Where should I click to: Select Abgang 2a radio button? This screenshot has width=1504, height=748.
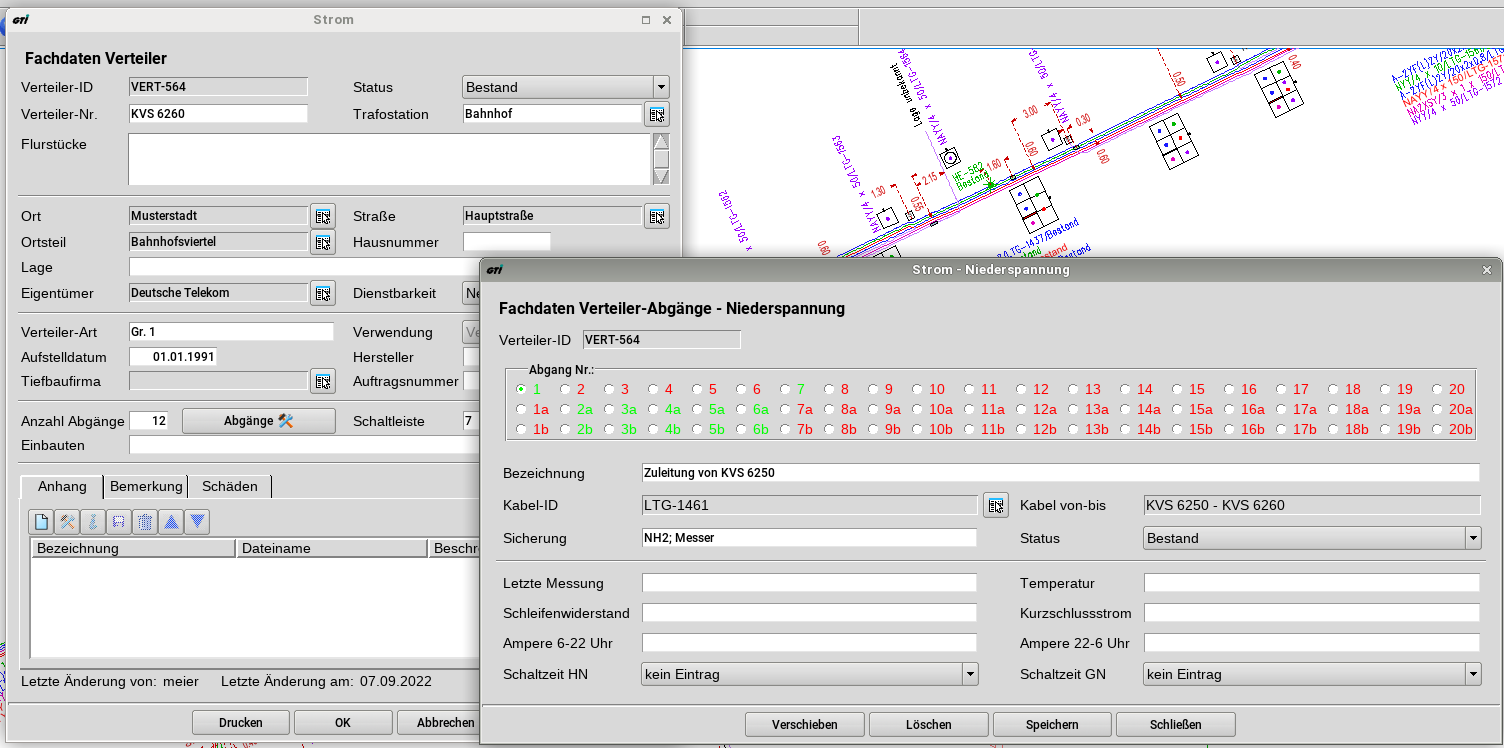pos(566,409)
